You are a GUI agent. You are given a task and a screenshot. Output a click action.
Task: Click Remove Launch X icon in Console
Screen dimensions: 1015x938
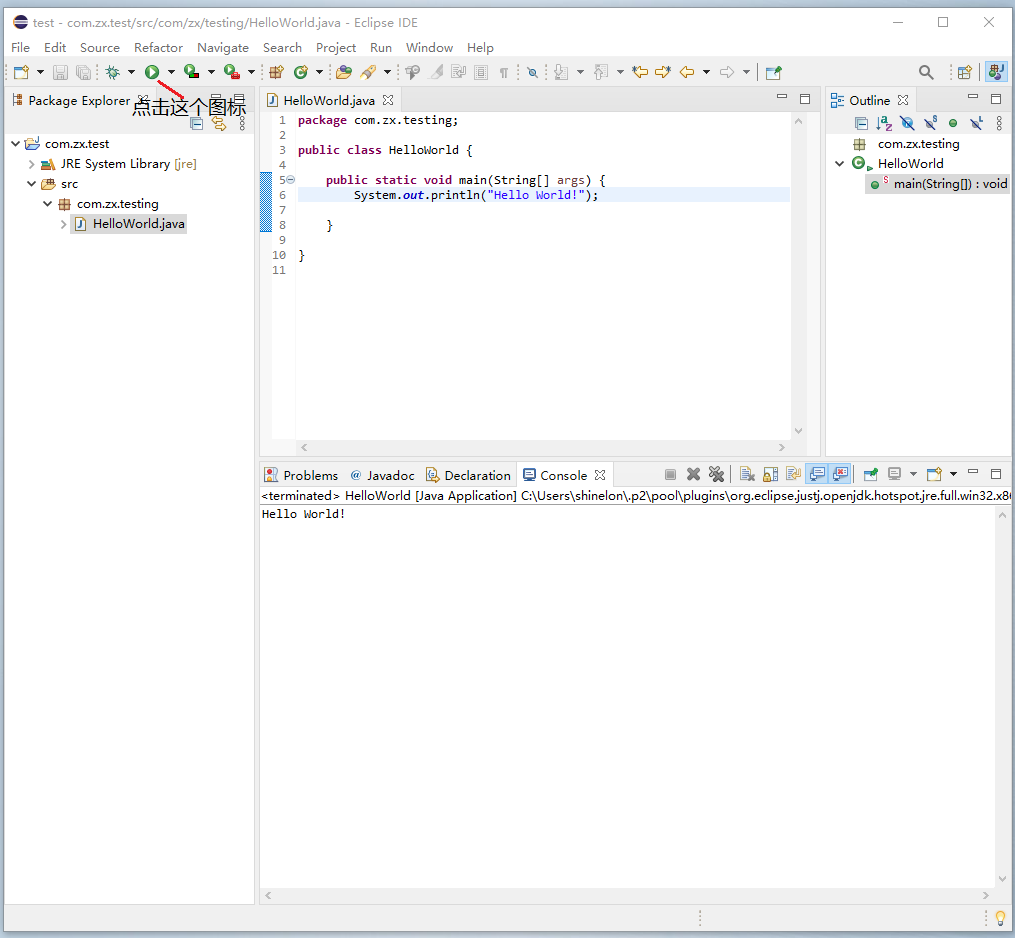coord(693,475)
